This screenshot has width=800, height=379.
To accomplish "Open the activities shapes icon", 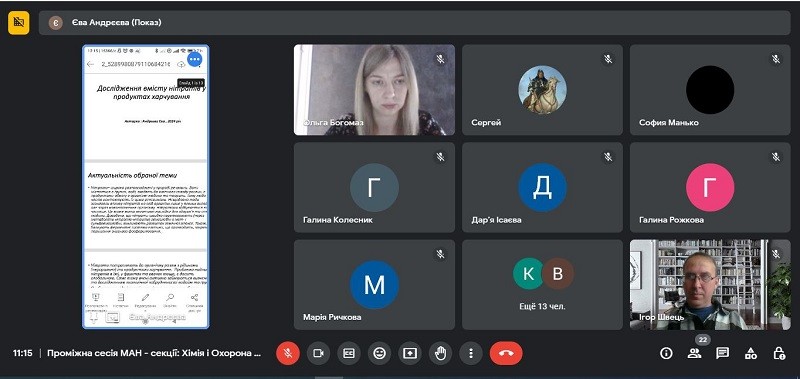I will tap(751, 353).
